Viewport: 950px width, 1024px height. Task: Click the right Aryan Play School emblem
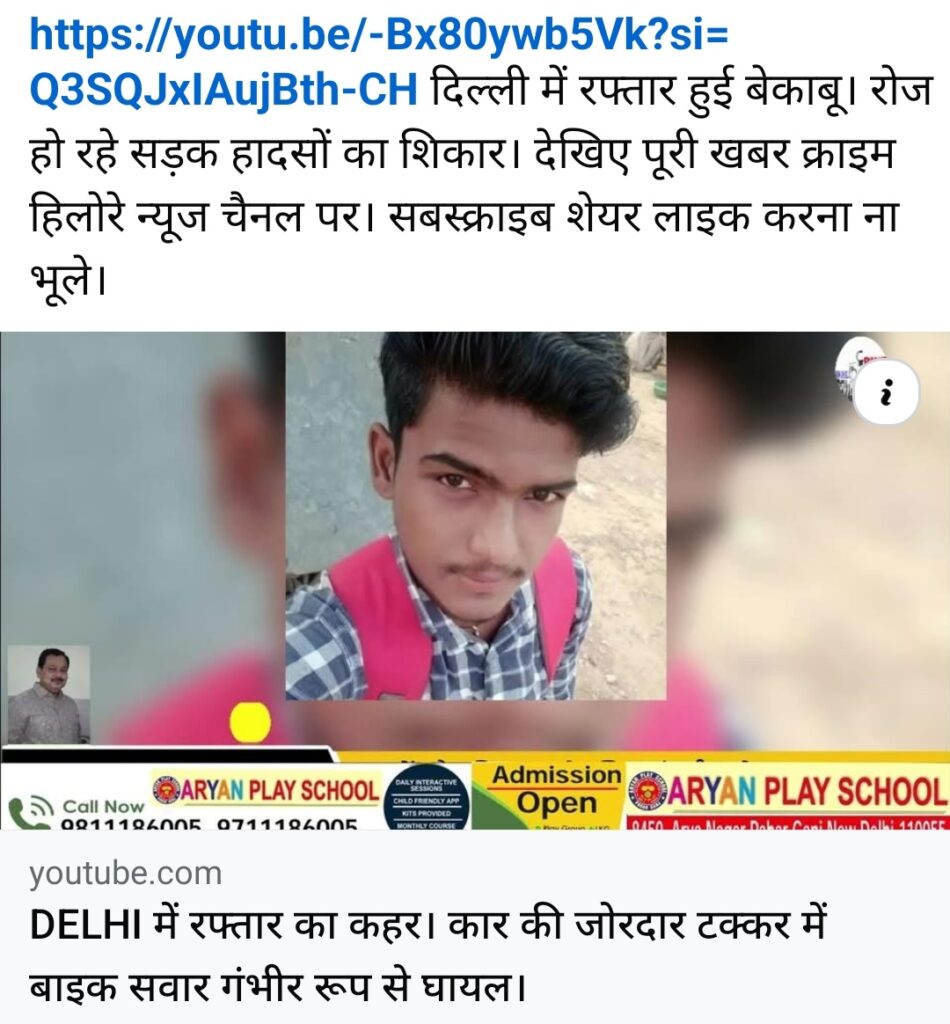(x=646, y=792)
